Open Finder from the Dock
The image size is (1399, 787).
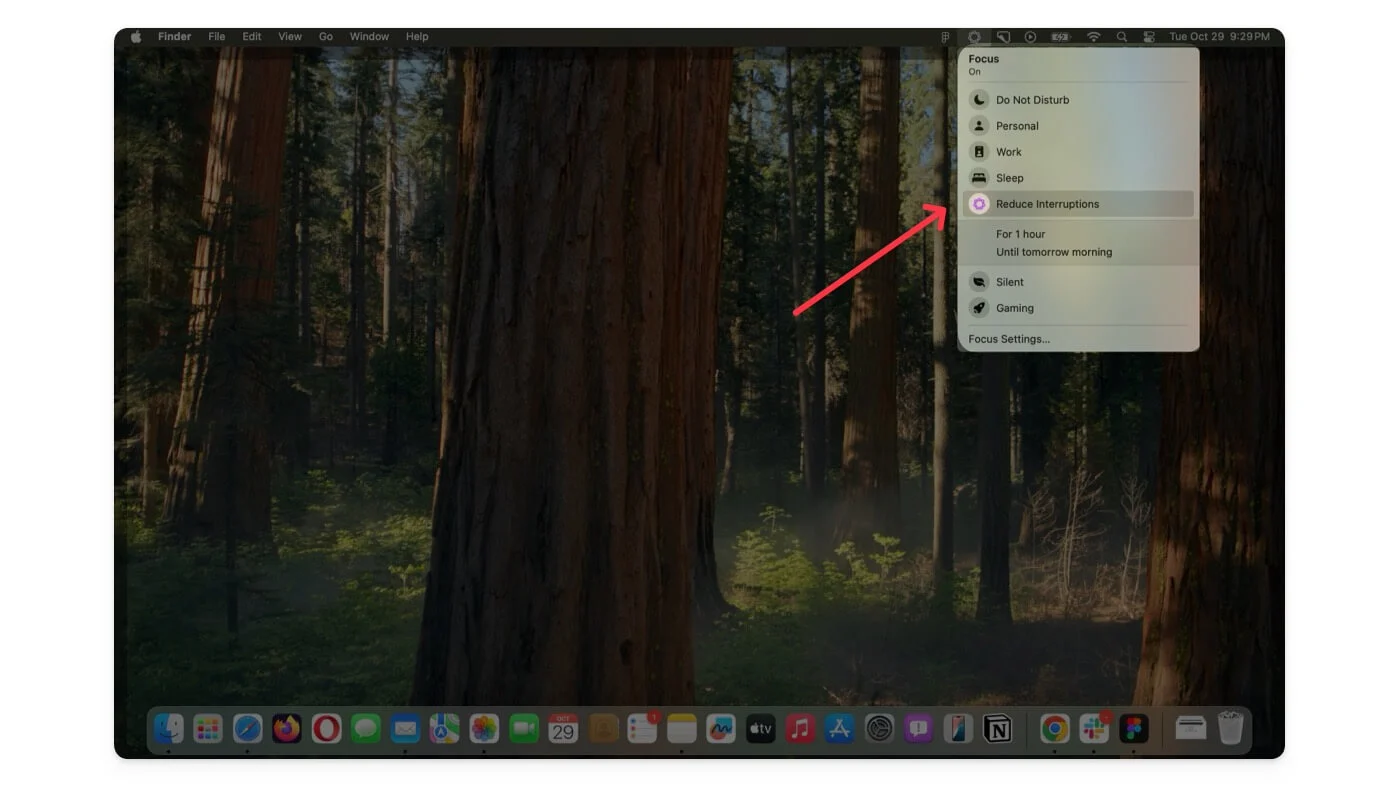(169, 729)
